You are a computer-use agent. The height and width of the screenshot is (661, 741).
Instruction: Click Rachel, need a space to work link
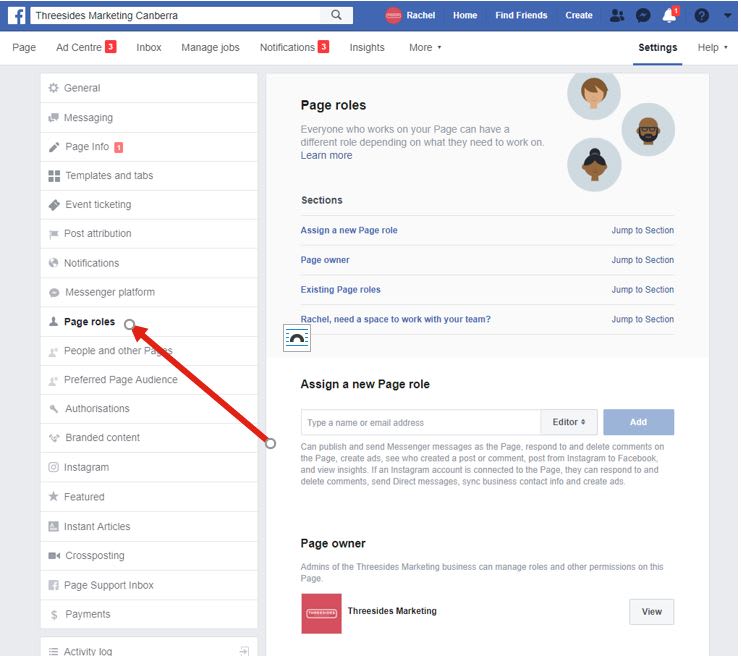tap(397, 320)
